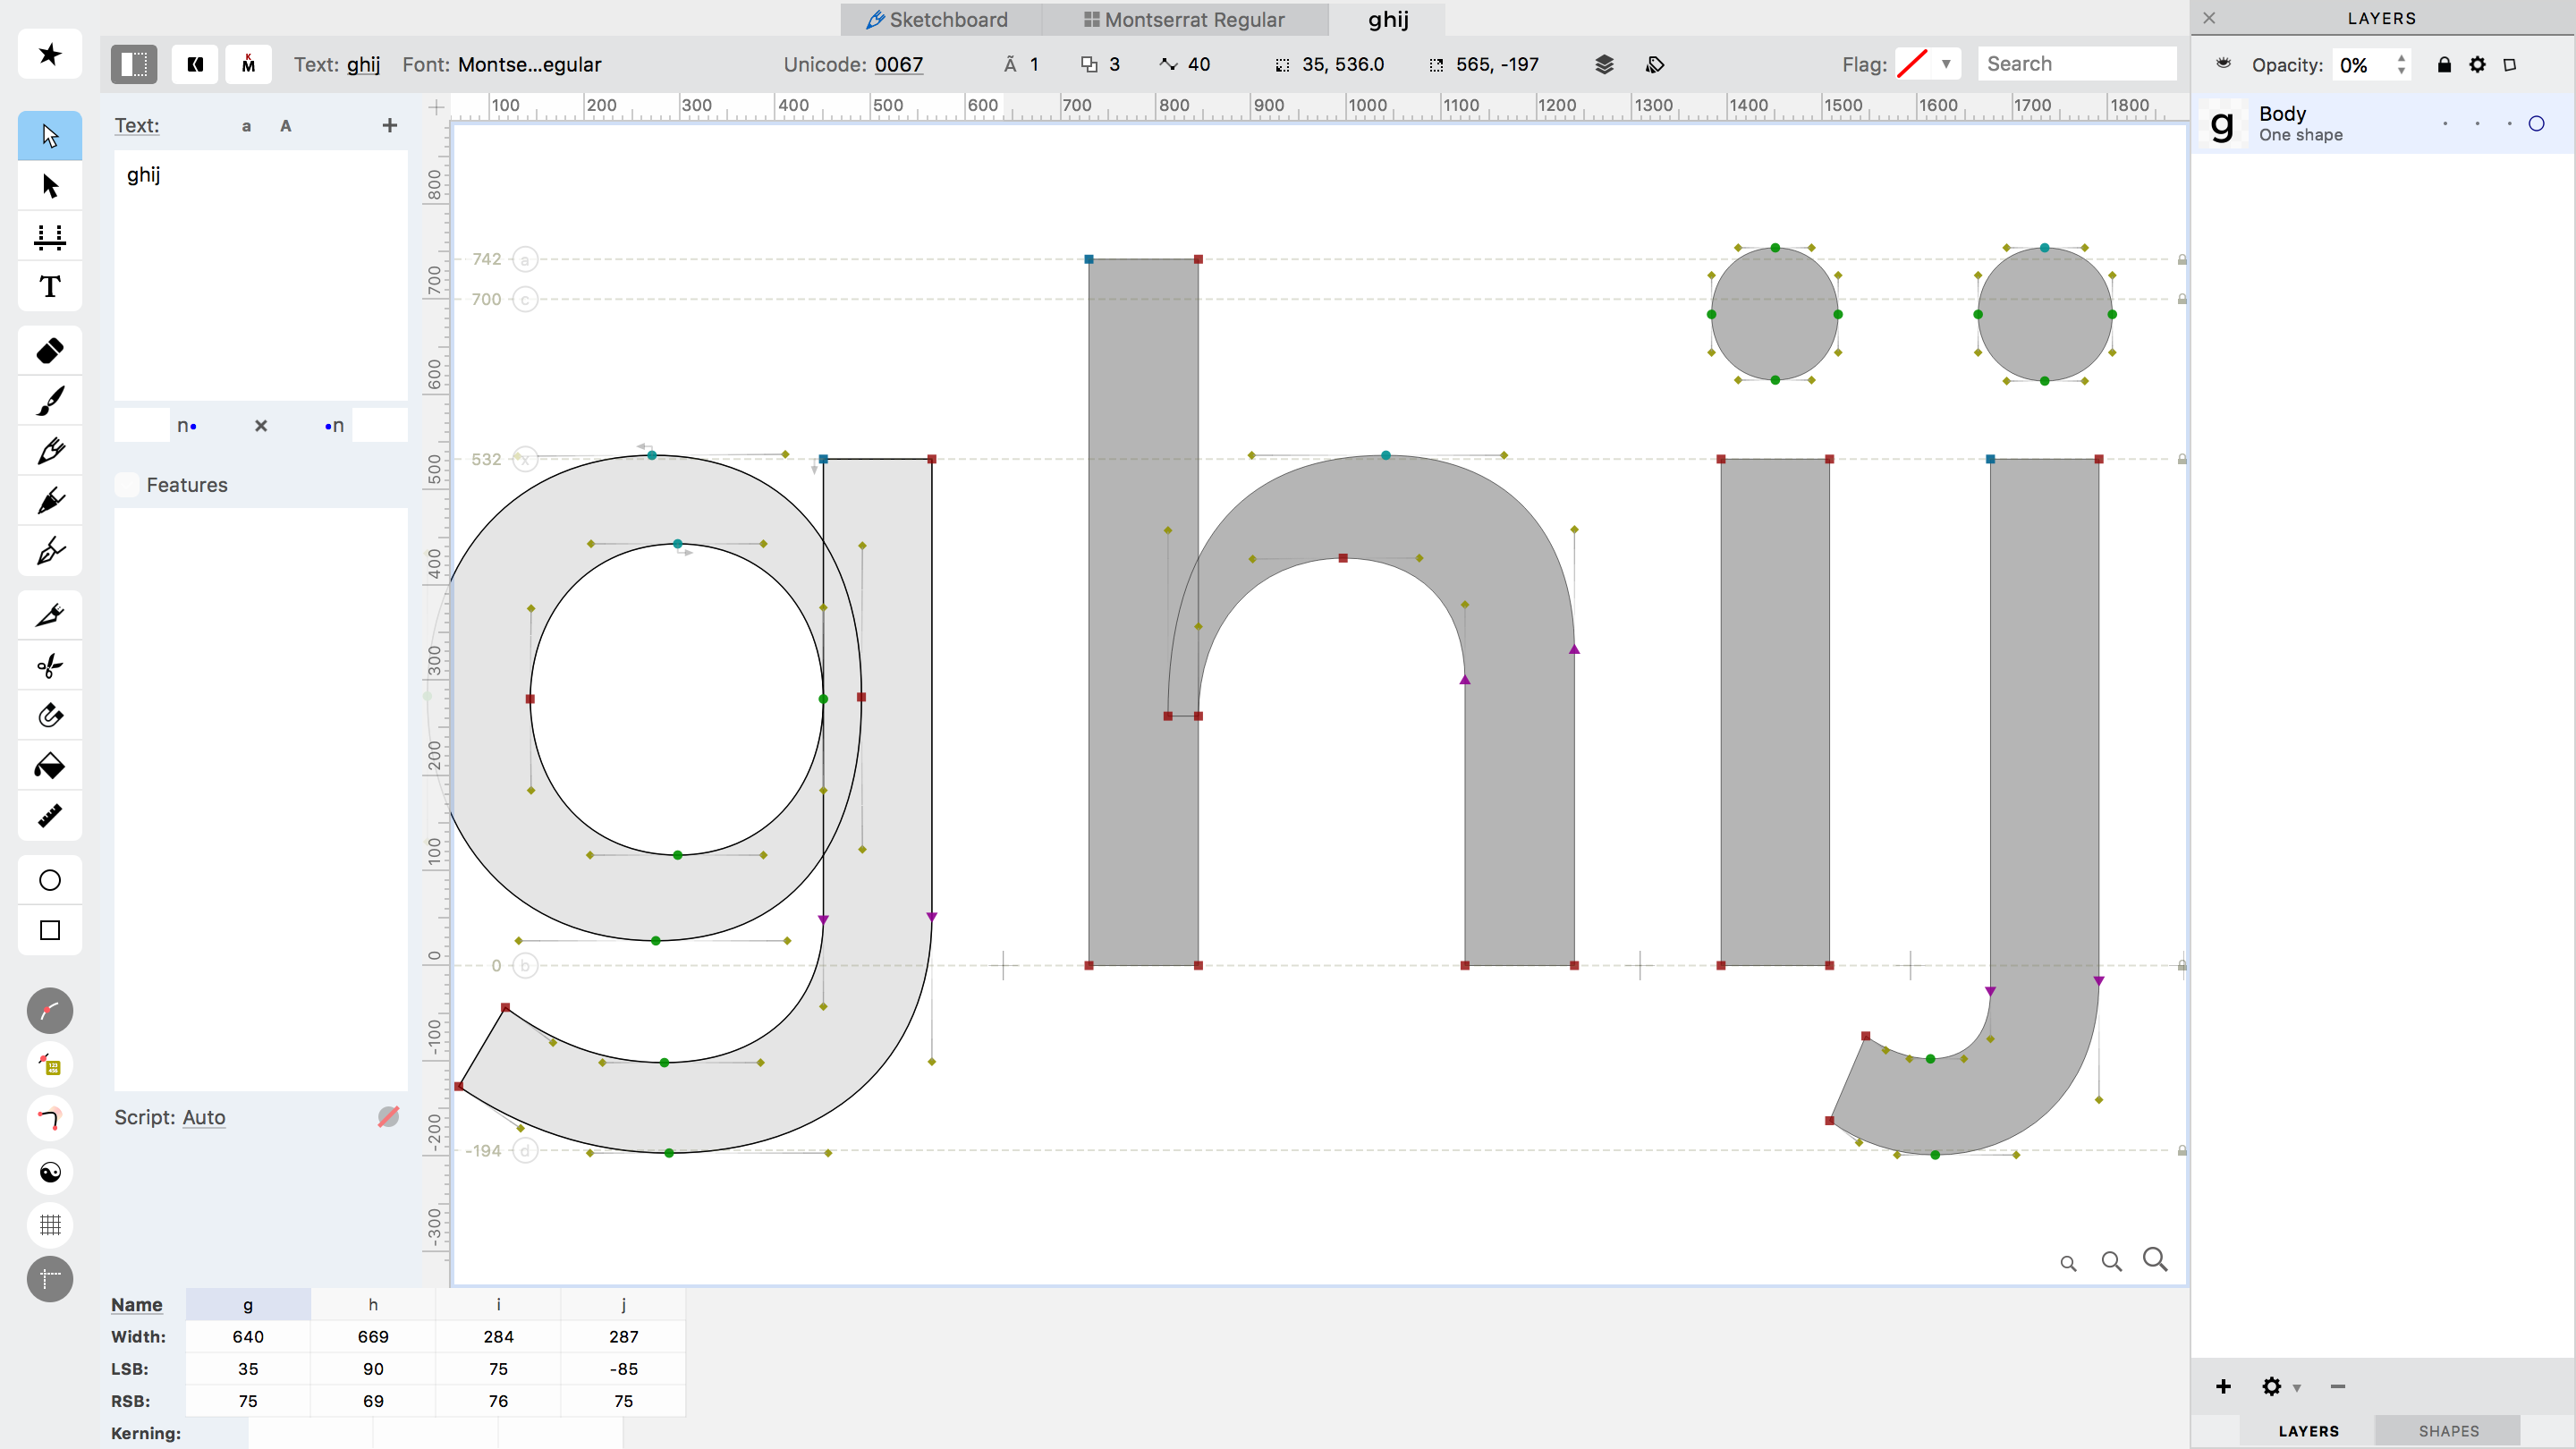Select the Eraser tool

pyautogui.click(x=48, y=350)
